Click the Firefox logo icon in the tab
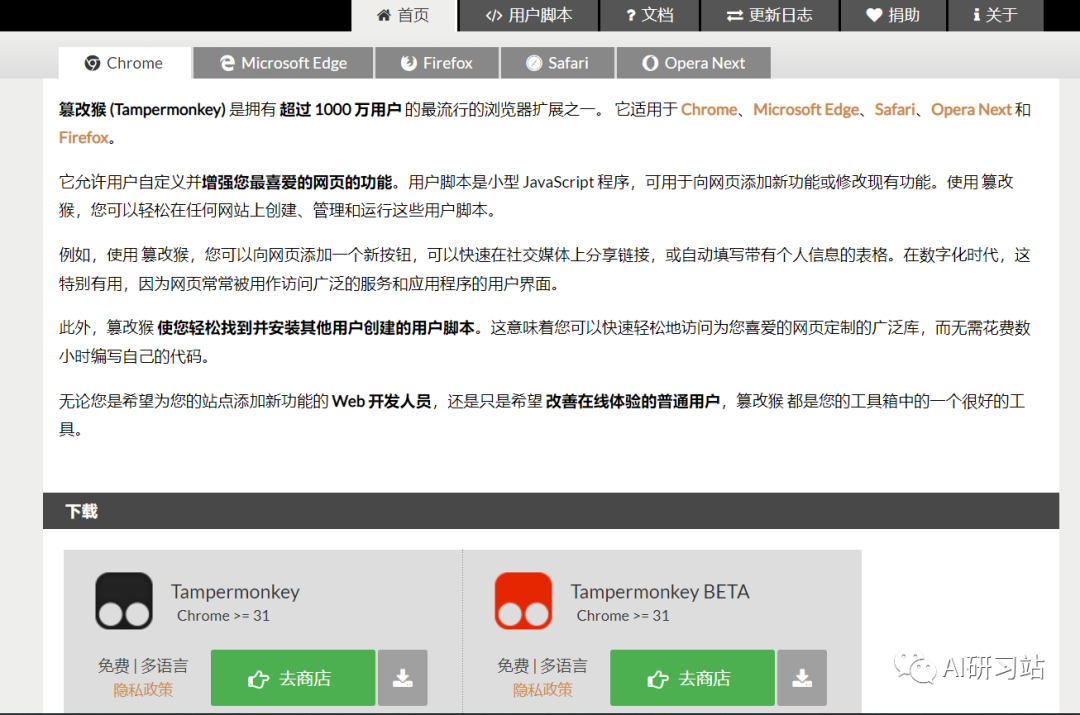 click(409, 63)
